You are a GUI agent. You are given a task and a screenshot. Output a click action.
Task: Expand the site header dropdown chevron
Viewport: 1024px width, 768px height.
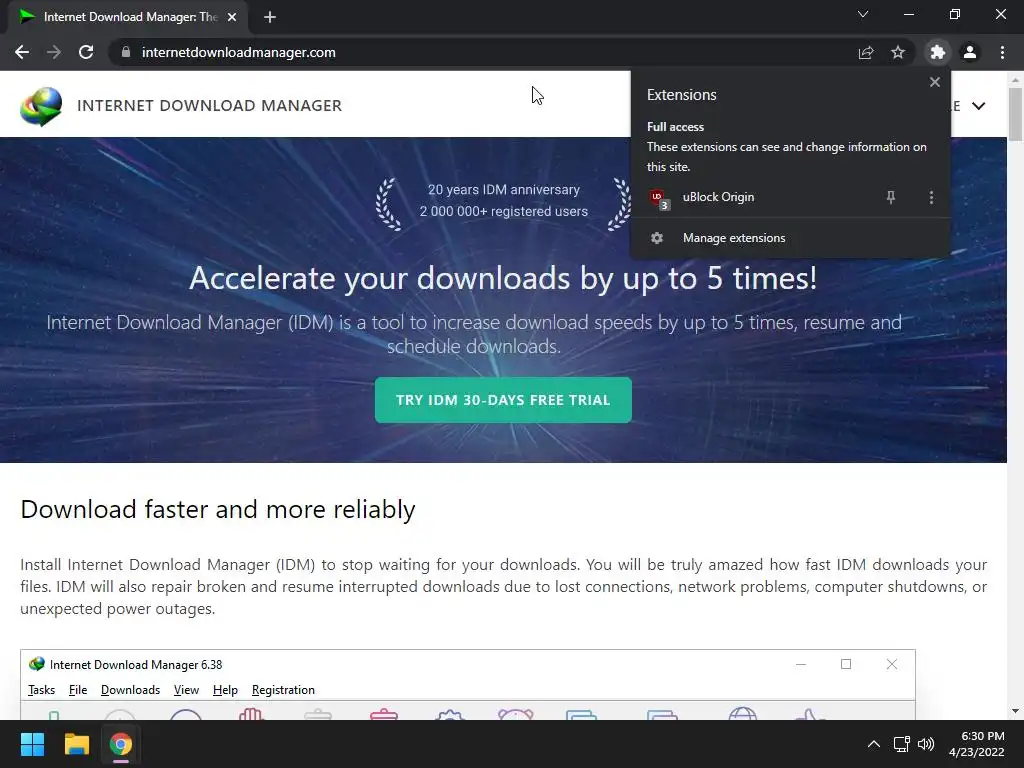978,106
